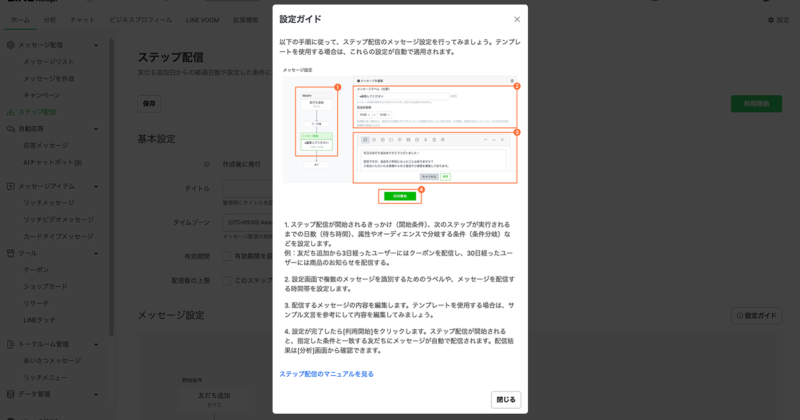Open メッセージリスト in the sidebar
800x420 pixels.
[48, 62]
